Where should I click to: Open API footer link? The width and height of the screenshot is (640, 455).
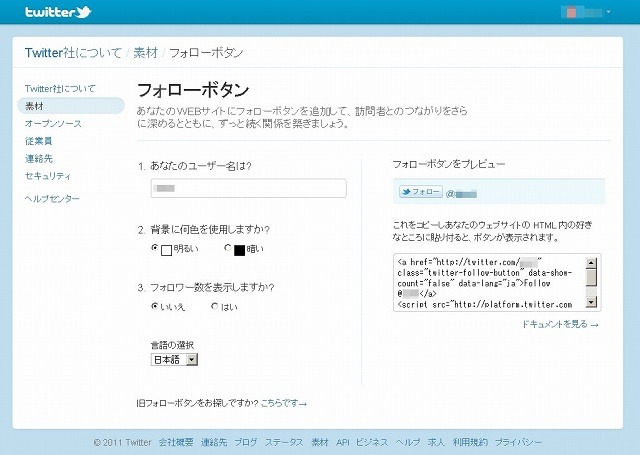(343, 442)
